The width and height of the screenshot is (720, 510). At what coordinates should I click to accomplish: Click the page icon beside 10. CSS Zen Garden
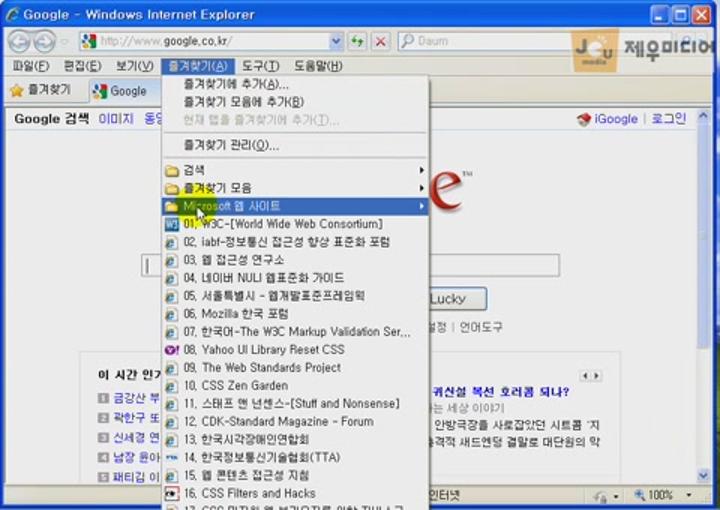[171, 386]
